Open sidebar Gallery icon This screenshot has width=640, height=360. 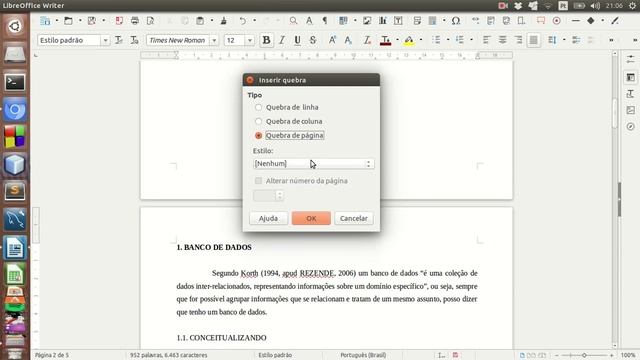point(631,110)
